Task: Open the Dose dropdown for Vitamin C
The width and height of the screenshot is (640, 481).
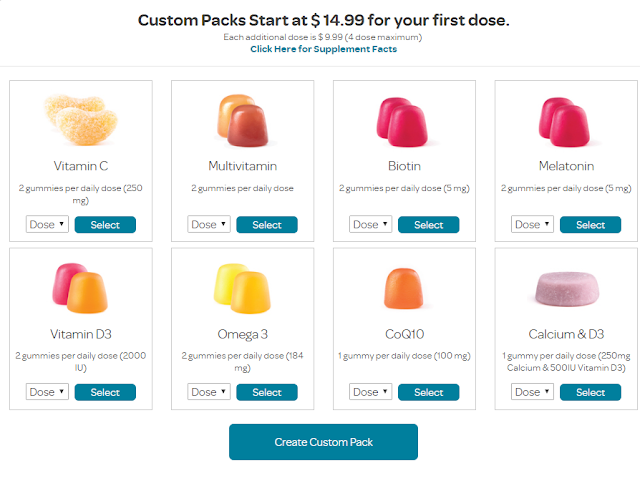Action: click(47, 225)
